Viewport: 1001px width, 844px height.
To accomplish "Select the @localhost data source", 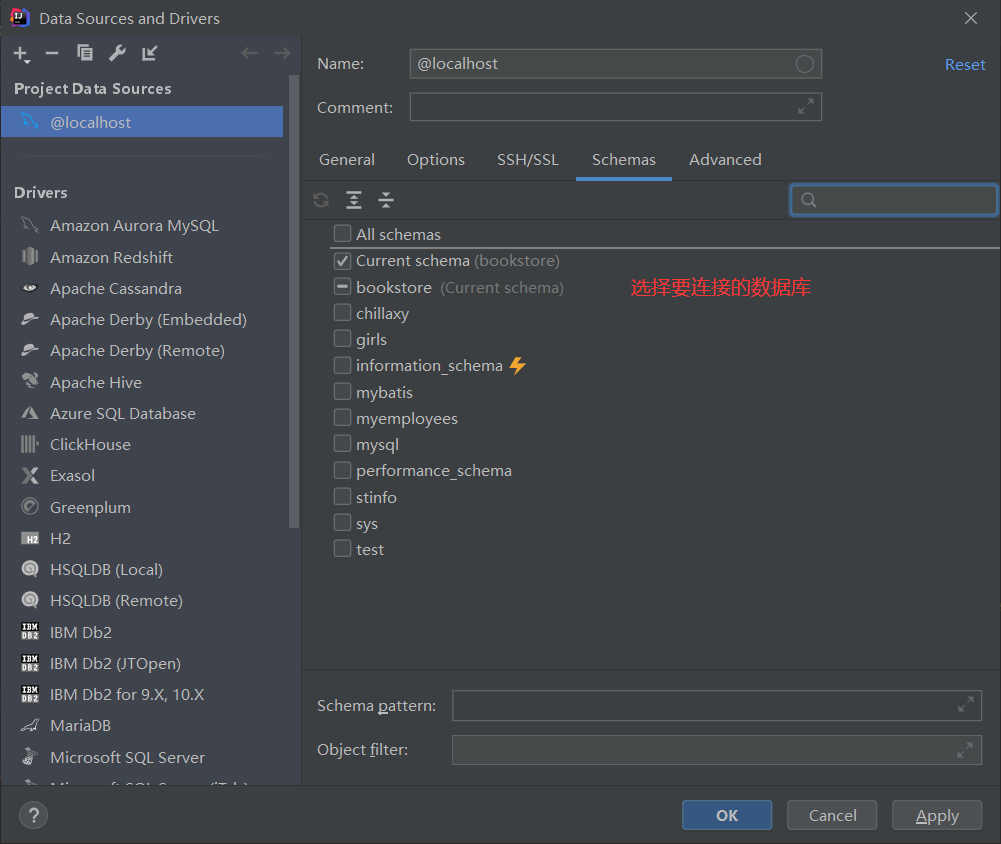I will [142, 122].
